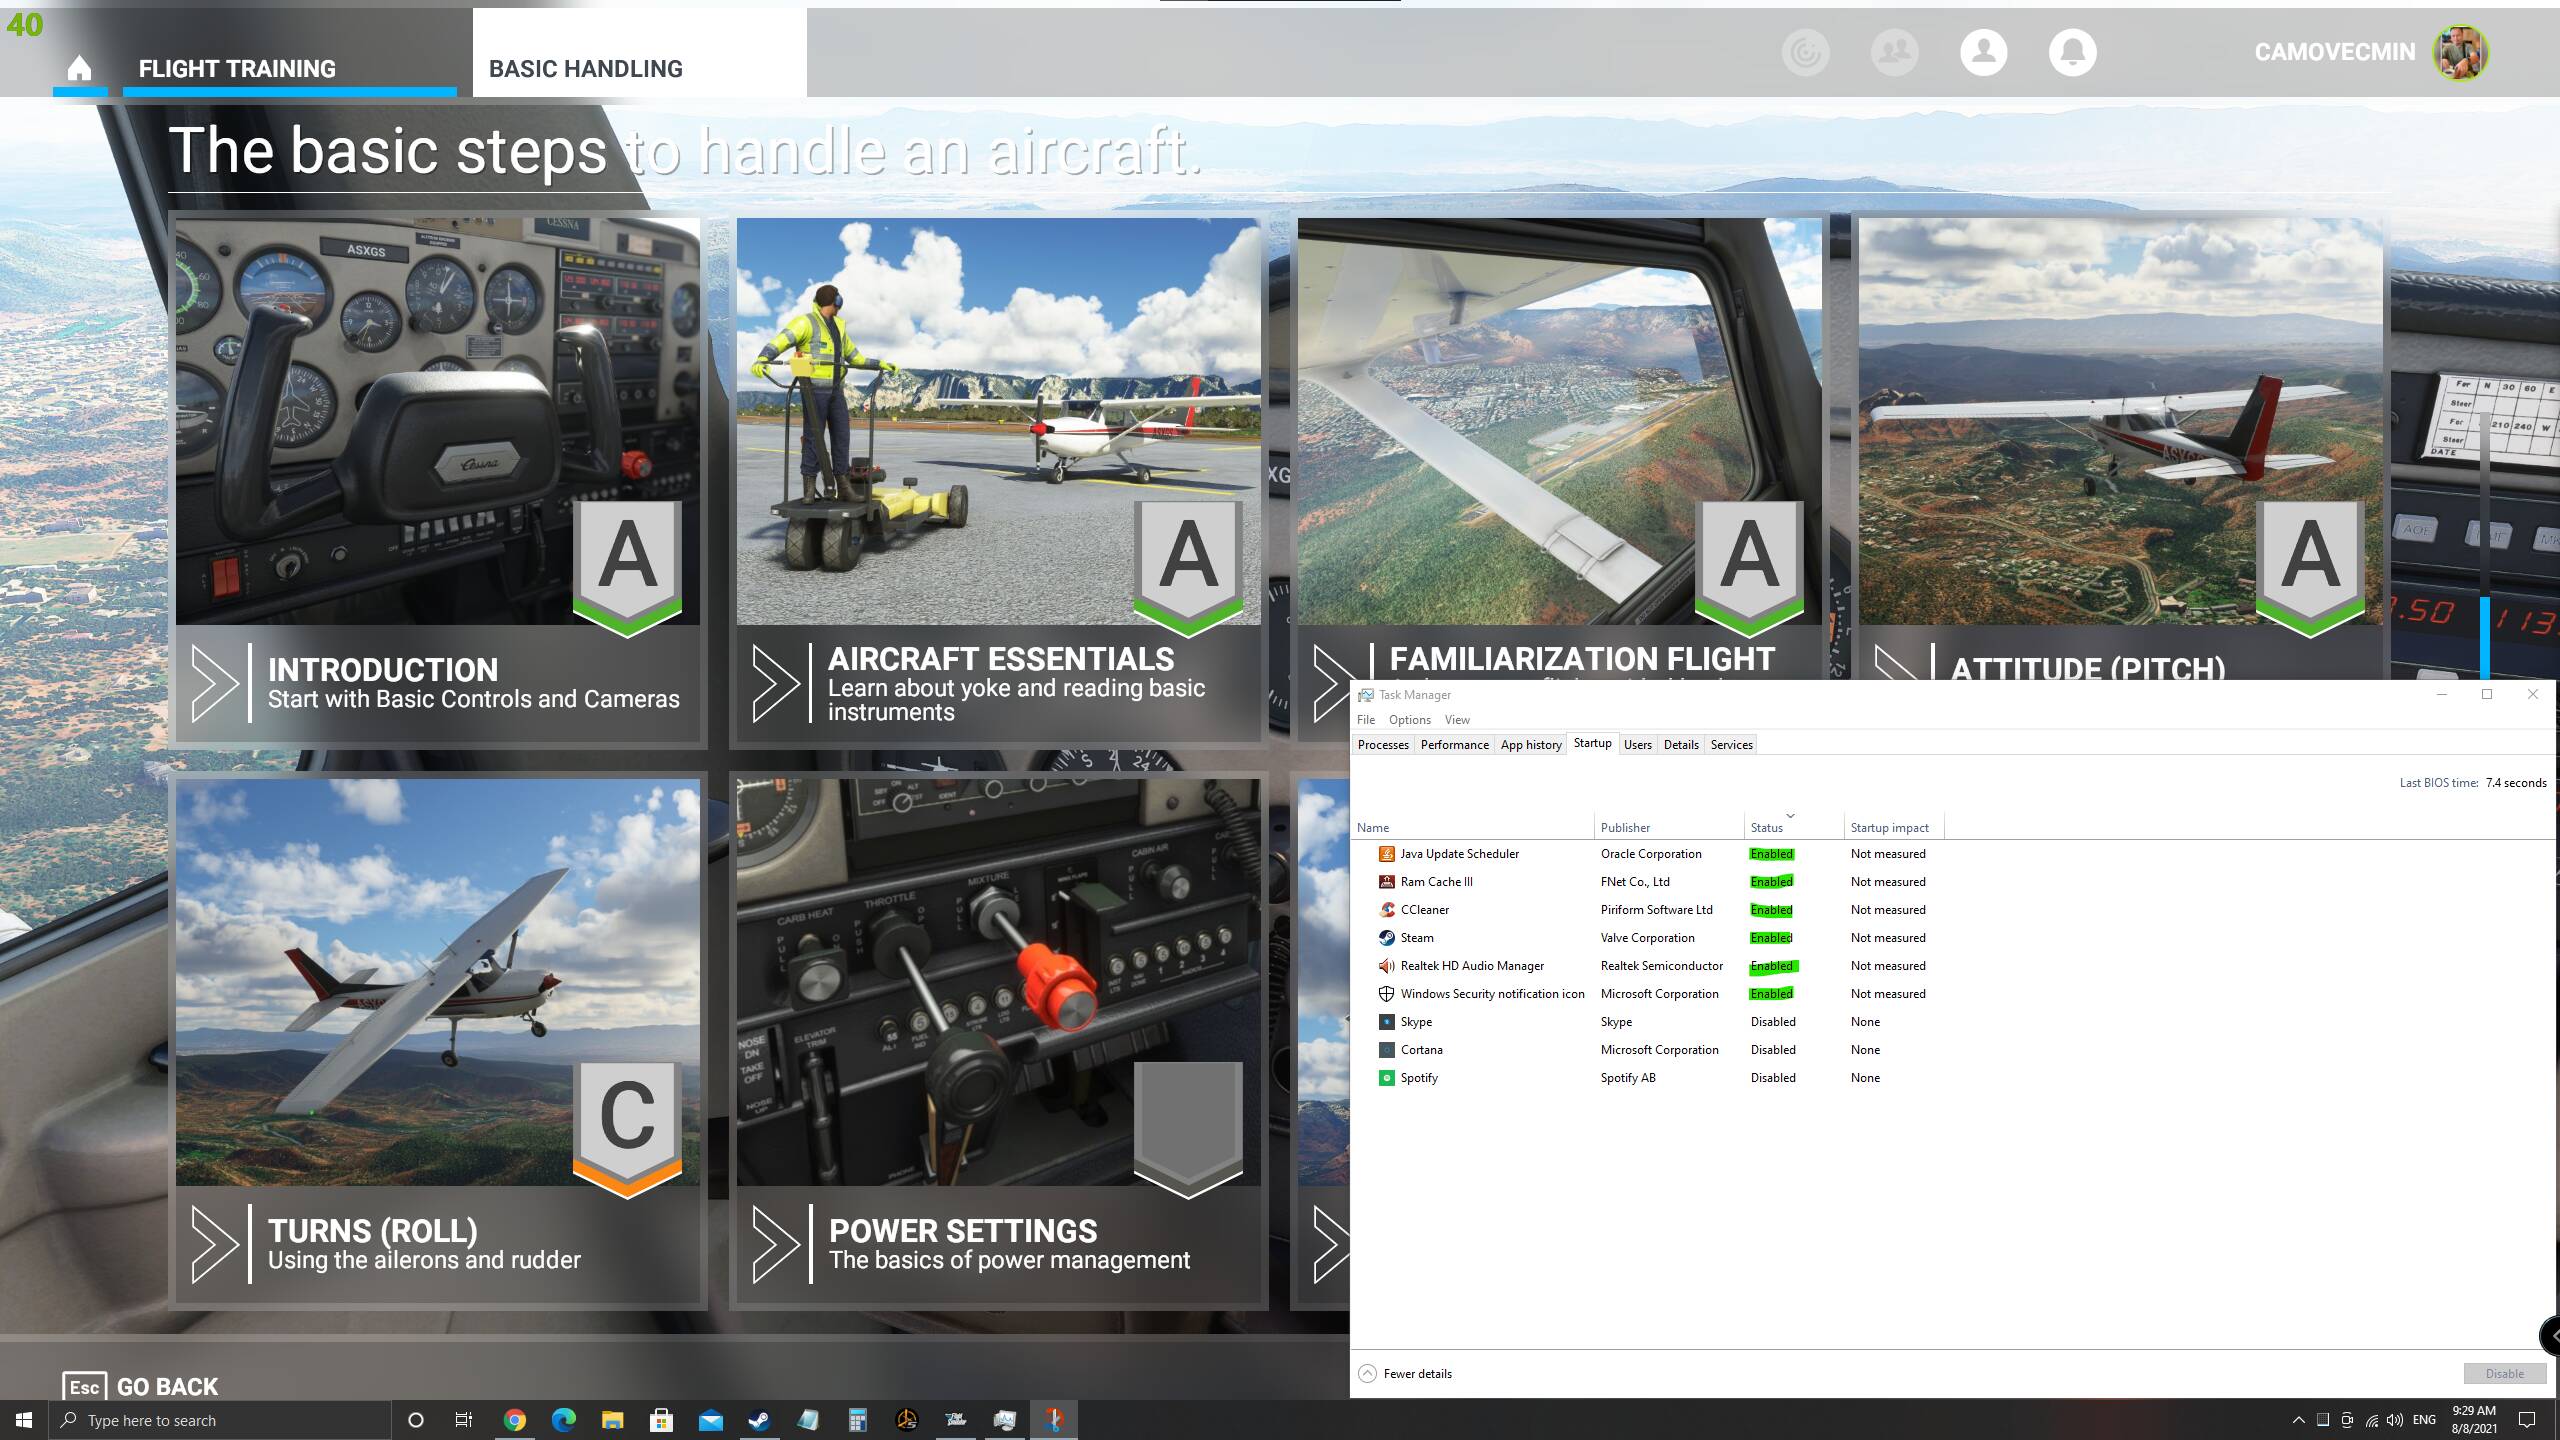Viewport: 2560px width, 1440px height.
Task: Open the volume speaker tray icon
Action: pyautogui.click(x=2395, y=1420)
